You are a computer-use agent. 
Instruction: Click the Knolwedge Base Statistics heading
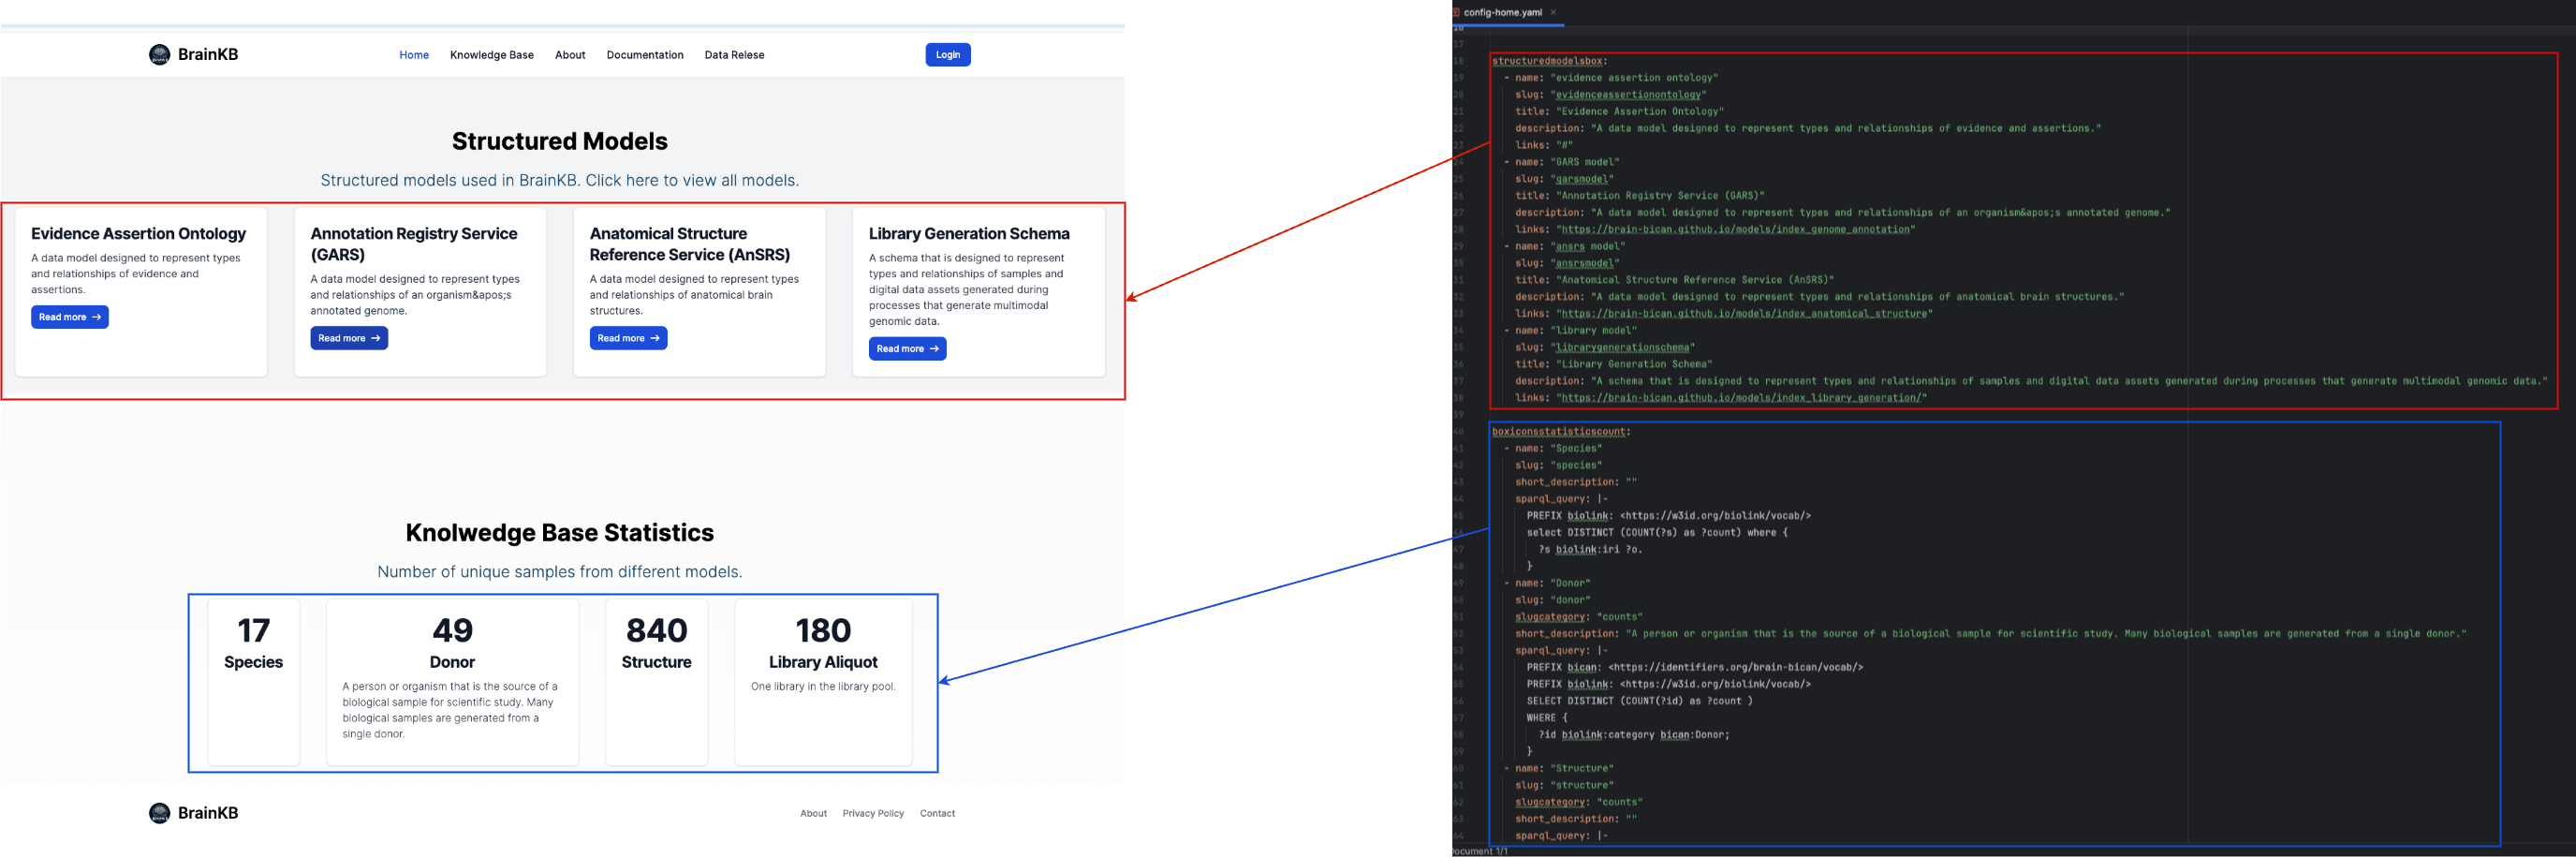click(560, 533)
